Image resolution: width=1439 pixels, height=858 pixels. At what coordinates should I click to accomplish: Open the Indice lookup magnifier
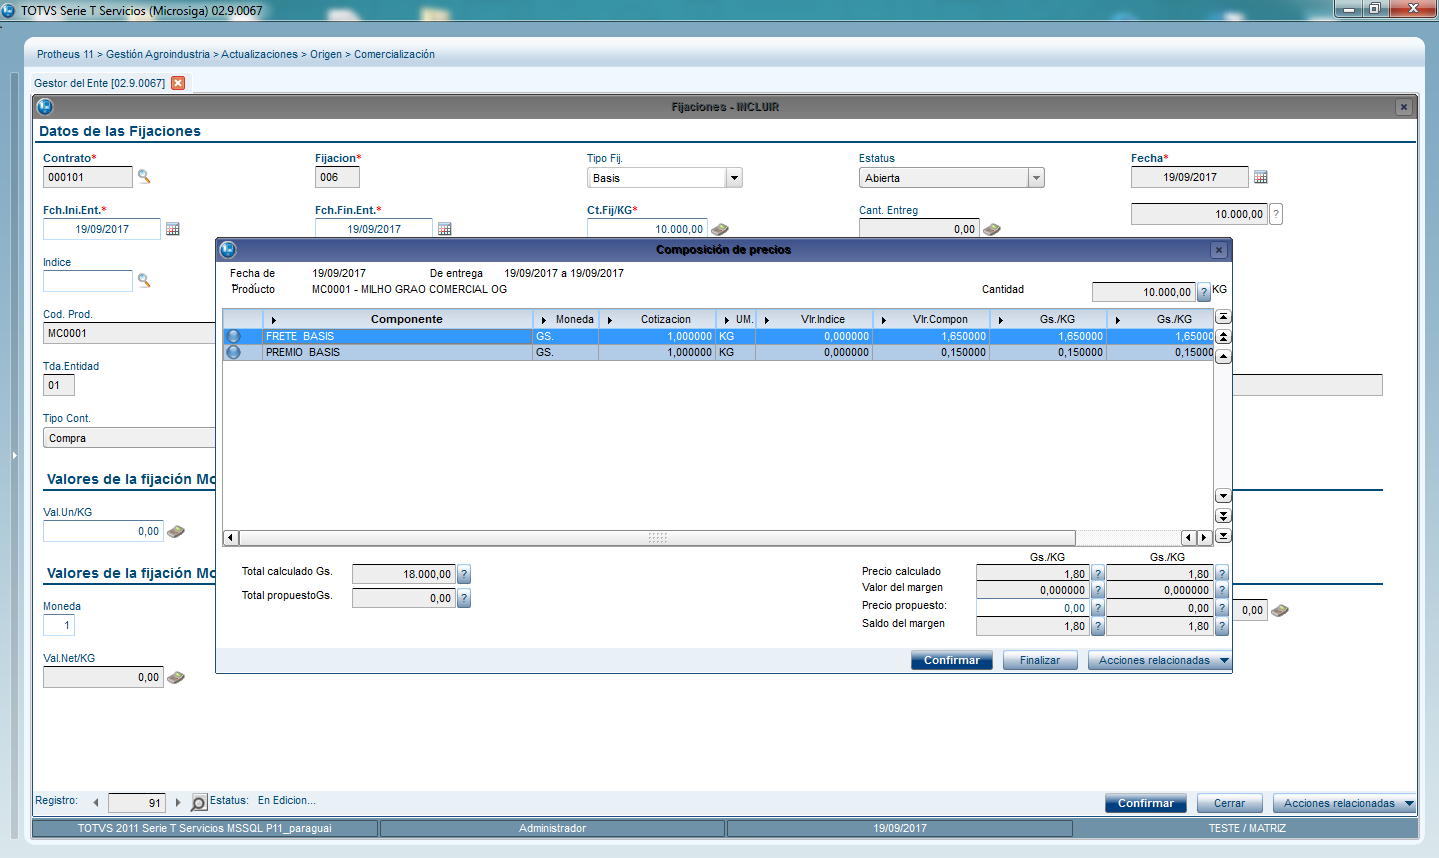coord(144,281)
